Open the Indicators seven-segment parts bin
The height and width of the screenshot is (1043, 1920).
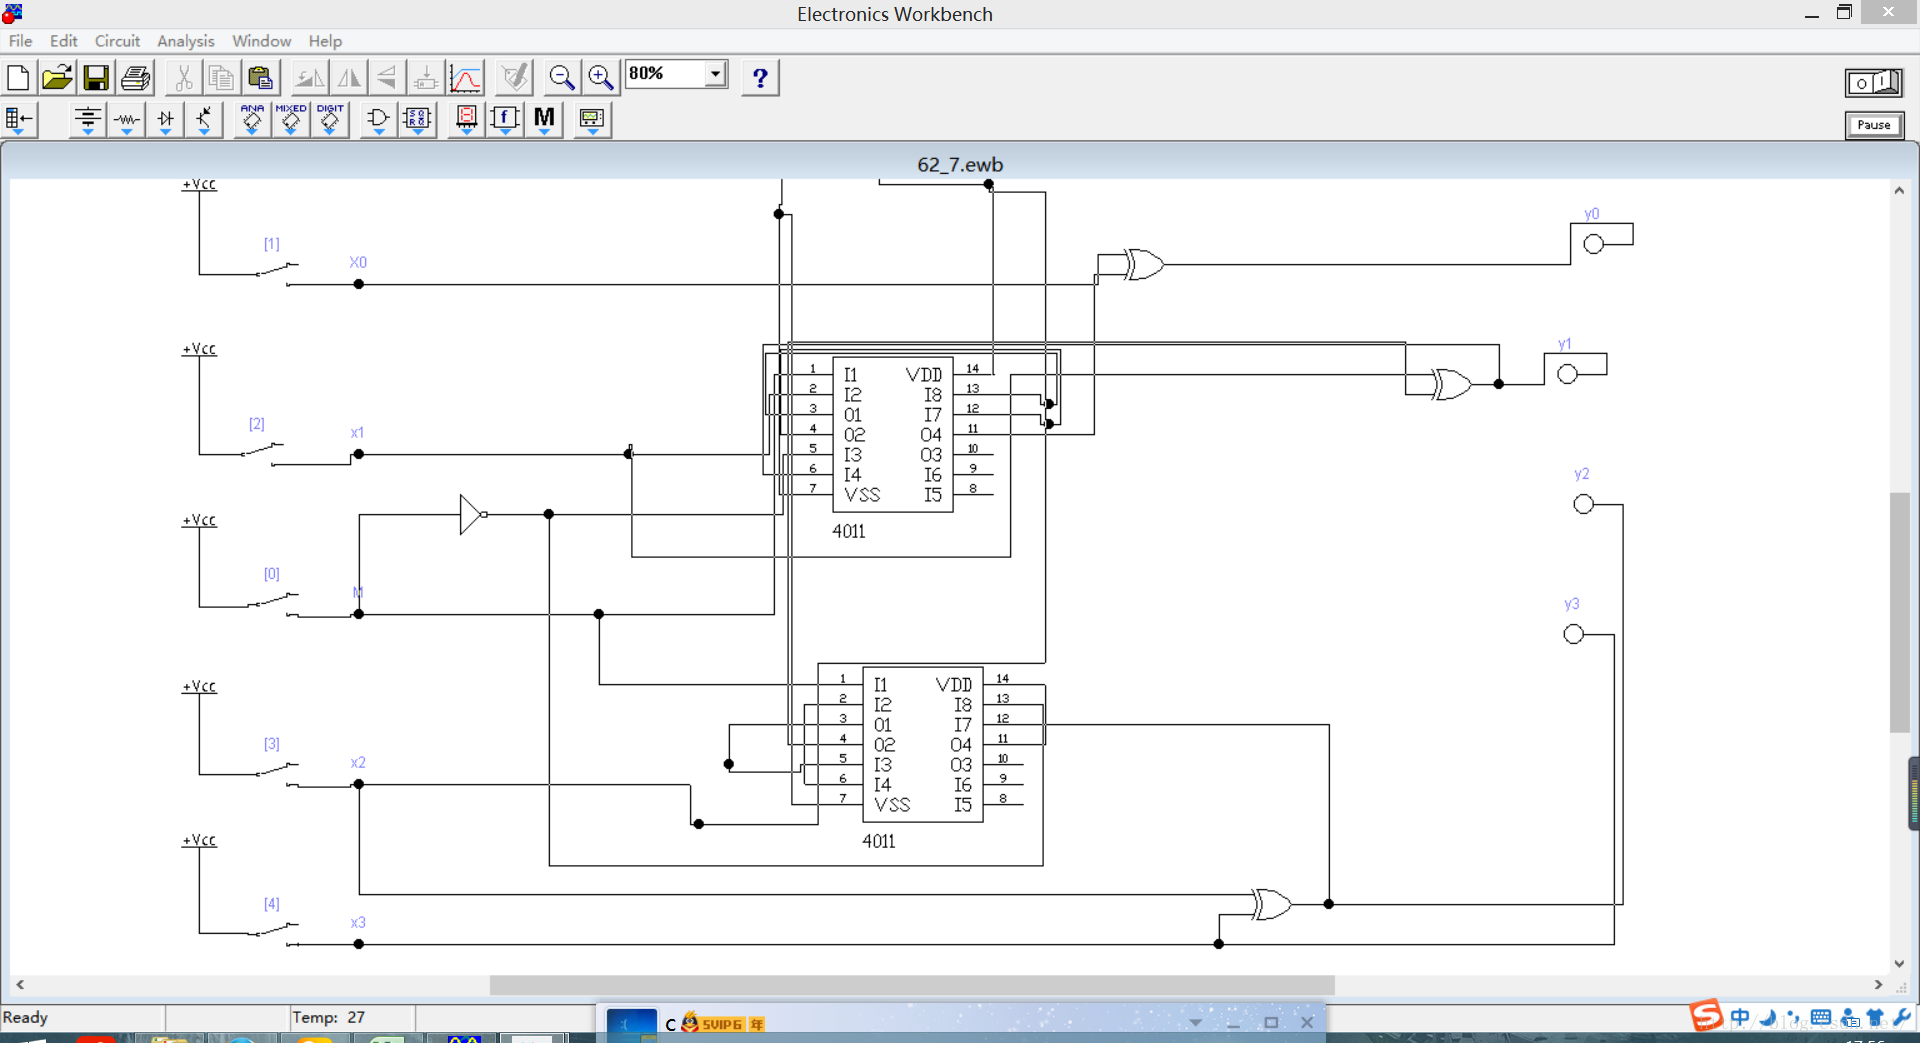(x=466, y=120)
